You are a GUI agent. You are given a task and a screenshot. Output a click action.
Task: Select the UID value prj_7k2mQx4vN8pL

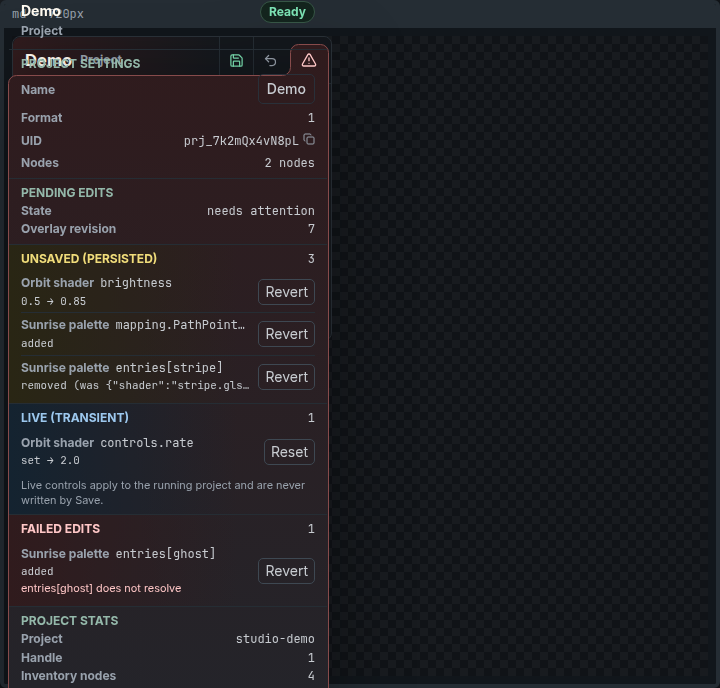[241, 141]
